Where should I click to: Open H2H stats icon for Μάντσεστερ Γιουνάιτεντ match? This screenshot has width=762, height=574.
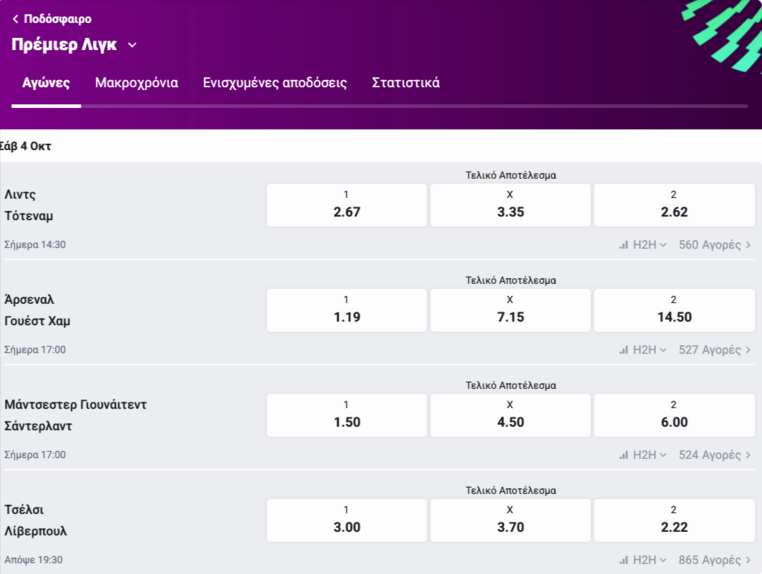[624, 455]
